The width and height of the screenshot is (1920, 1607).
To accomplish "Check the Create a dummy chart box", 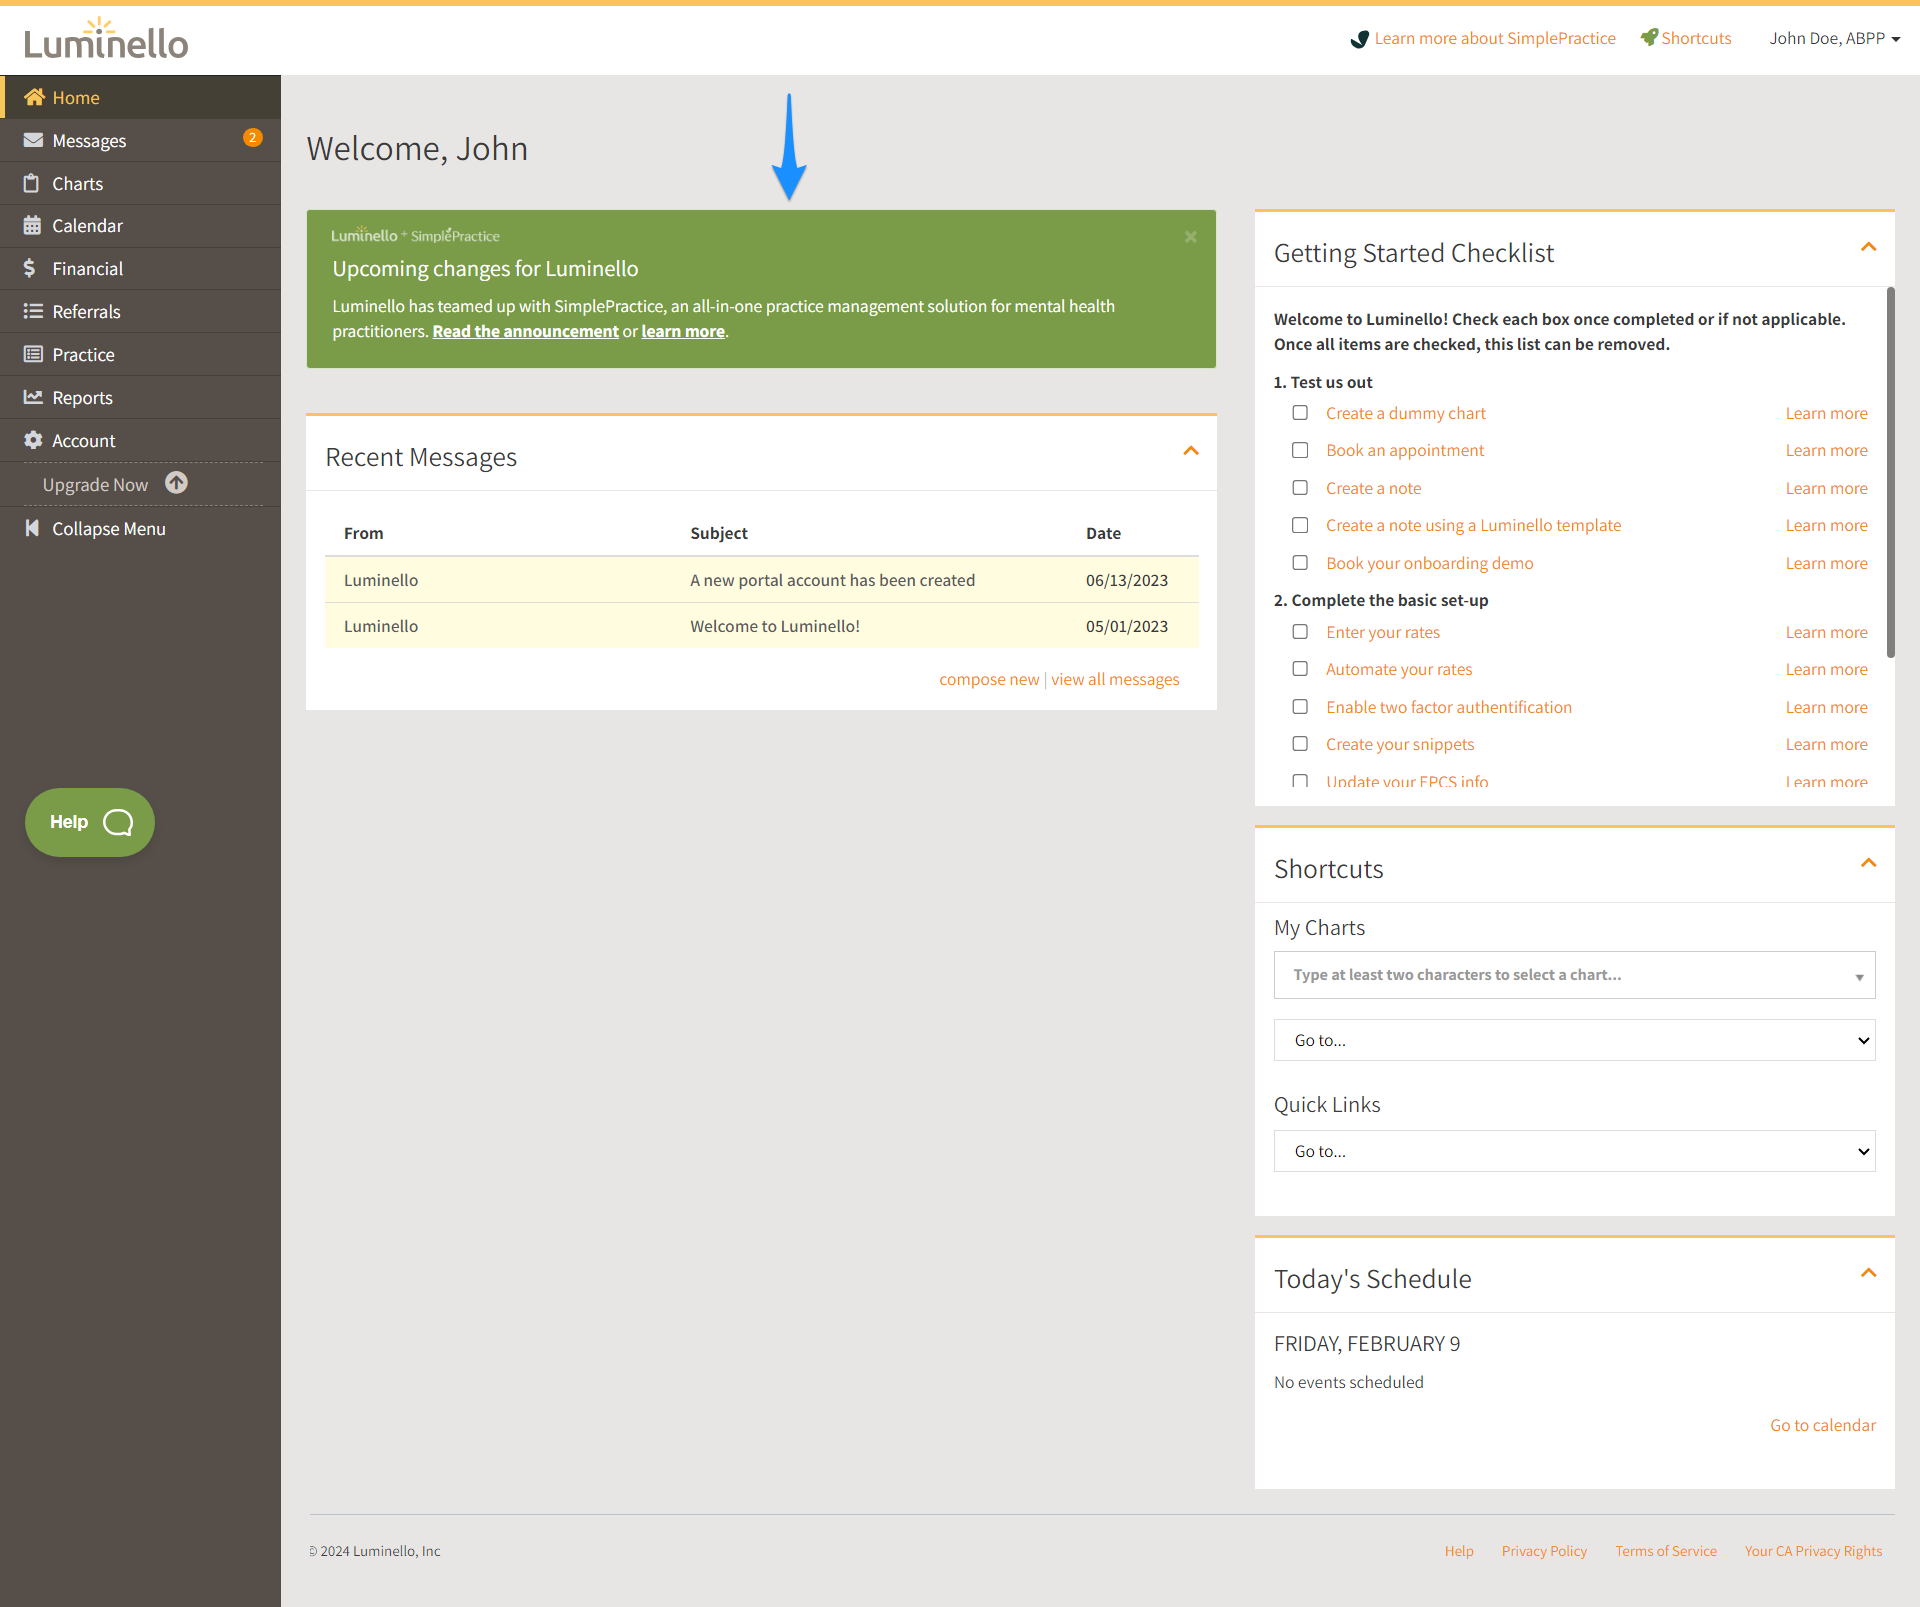I will pos(1300,413).
